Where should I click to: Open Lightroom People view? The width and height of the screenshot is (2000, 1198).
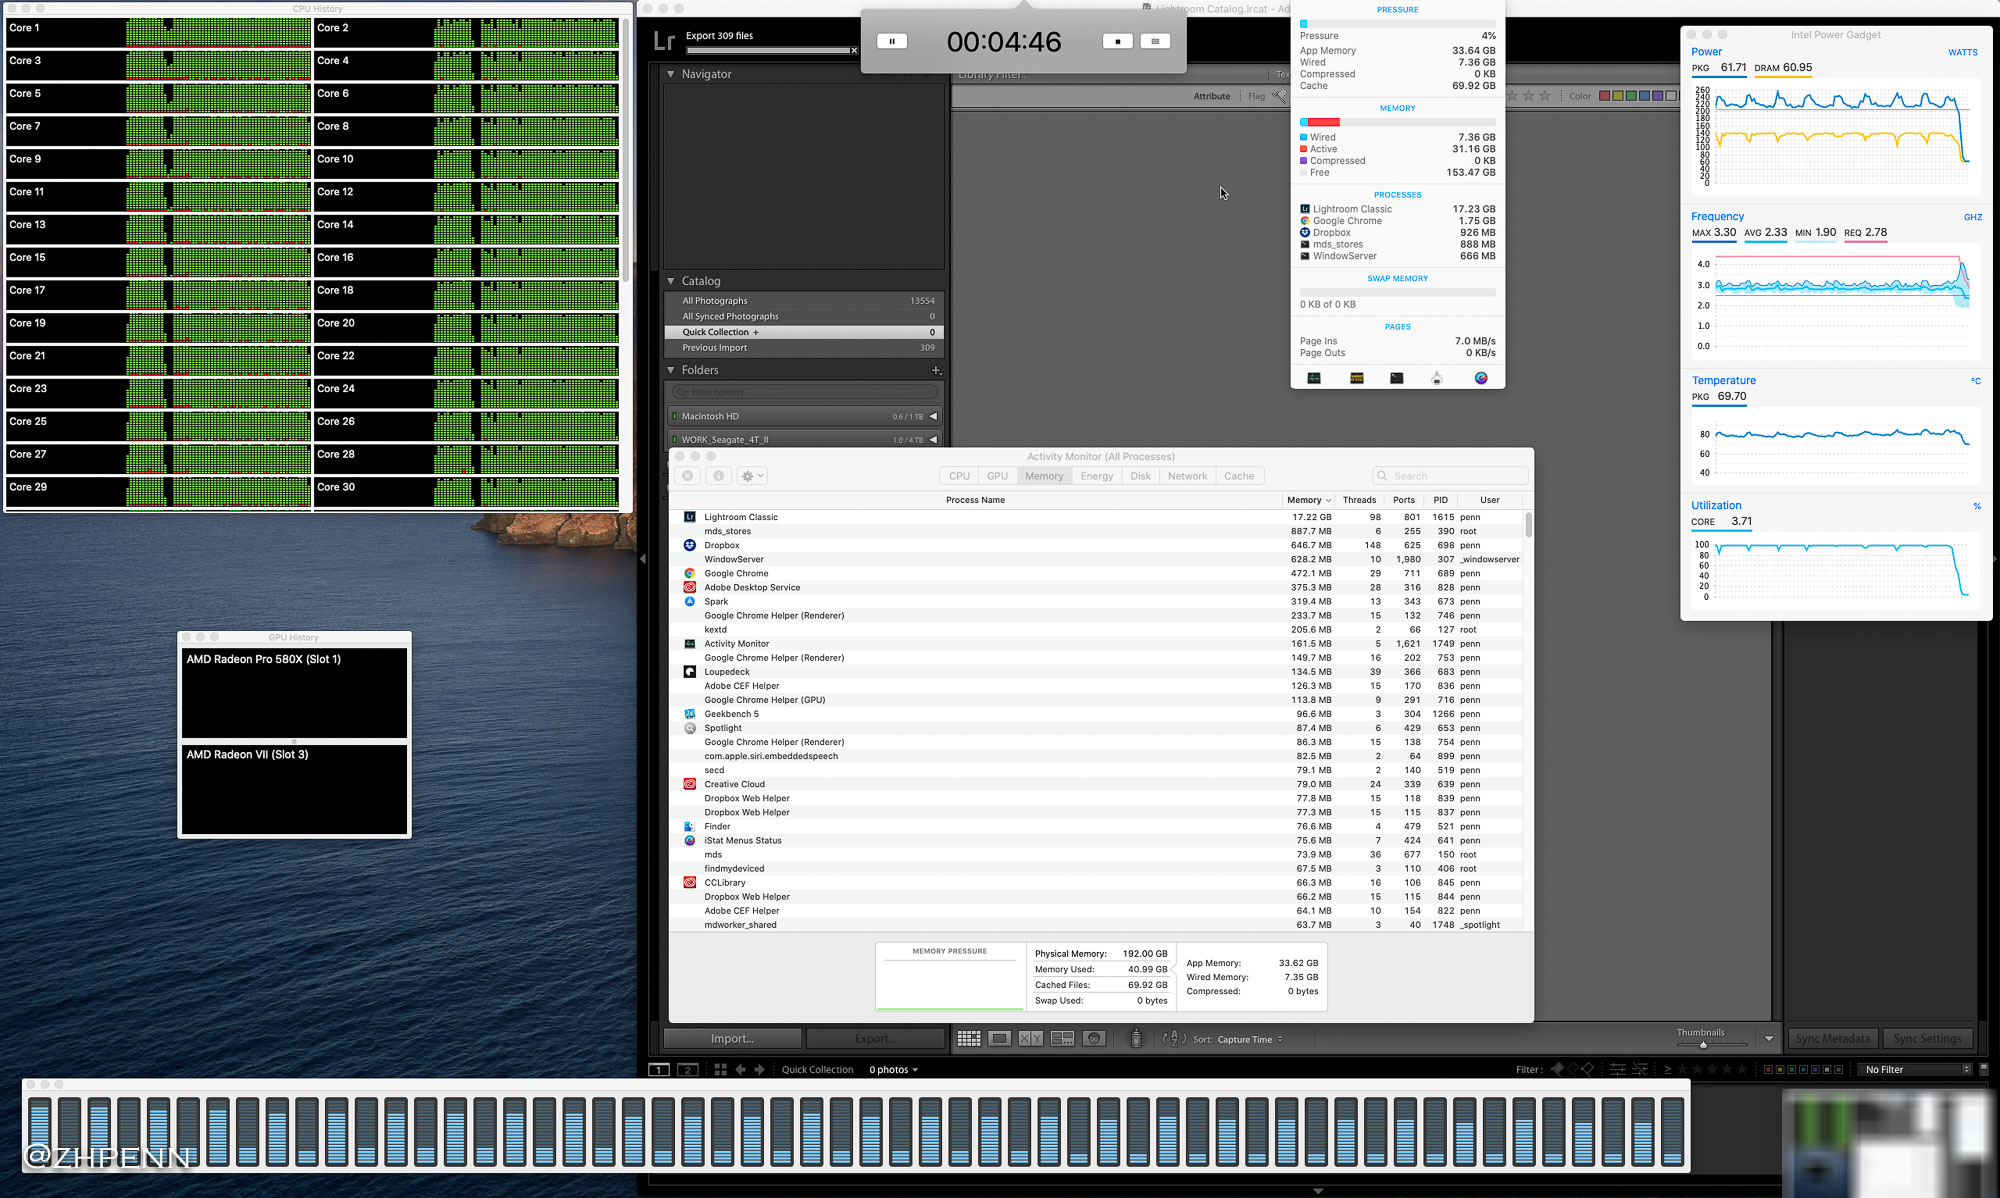click(x=1094, y=1039)
